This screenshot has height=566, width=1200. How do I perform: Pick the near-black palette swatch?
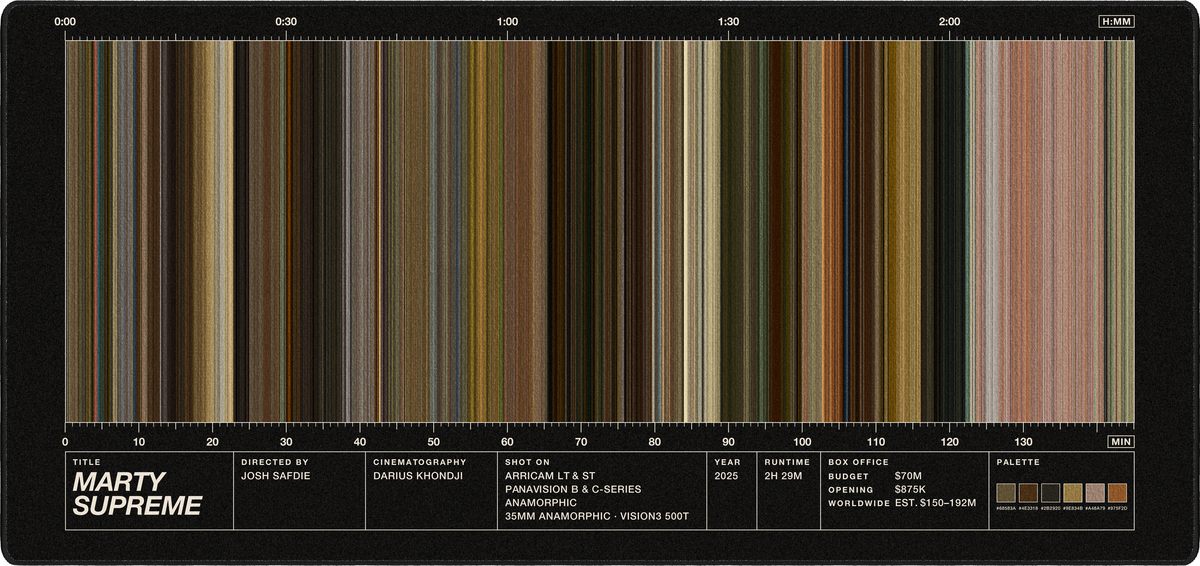pyautogui.click(x=1051, y=493)
